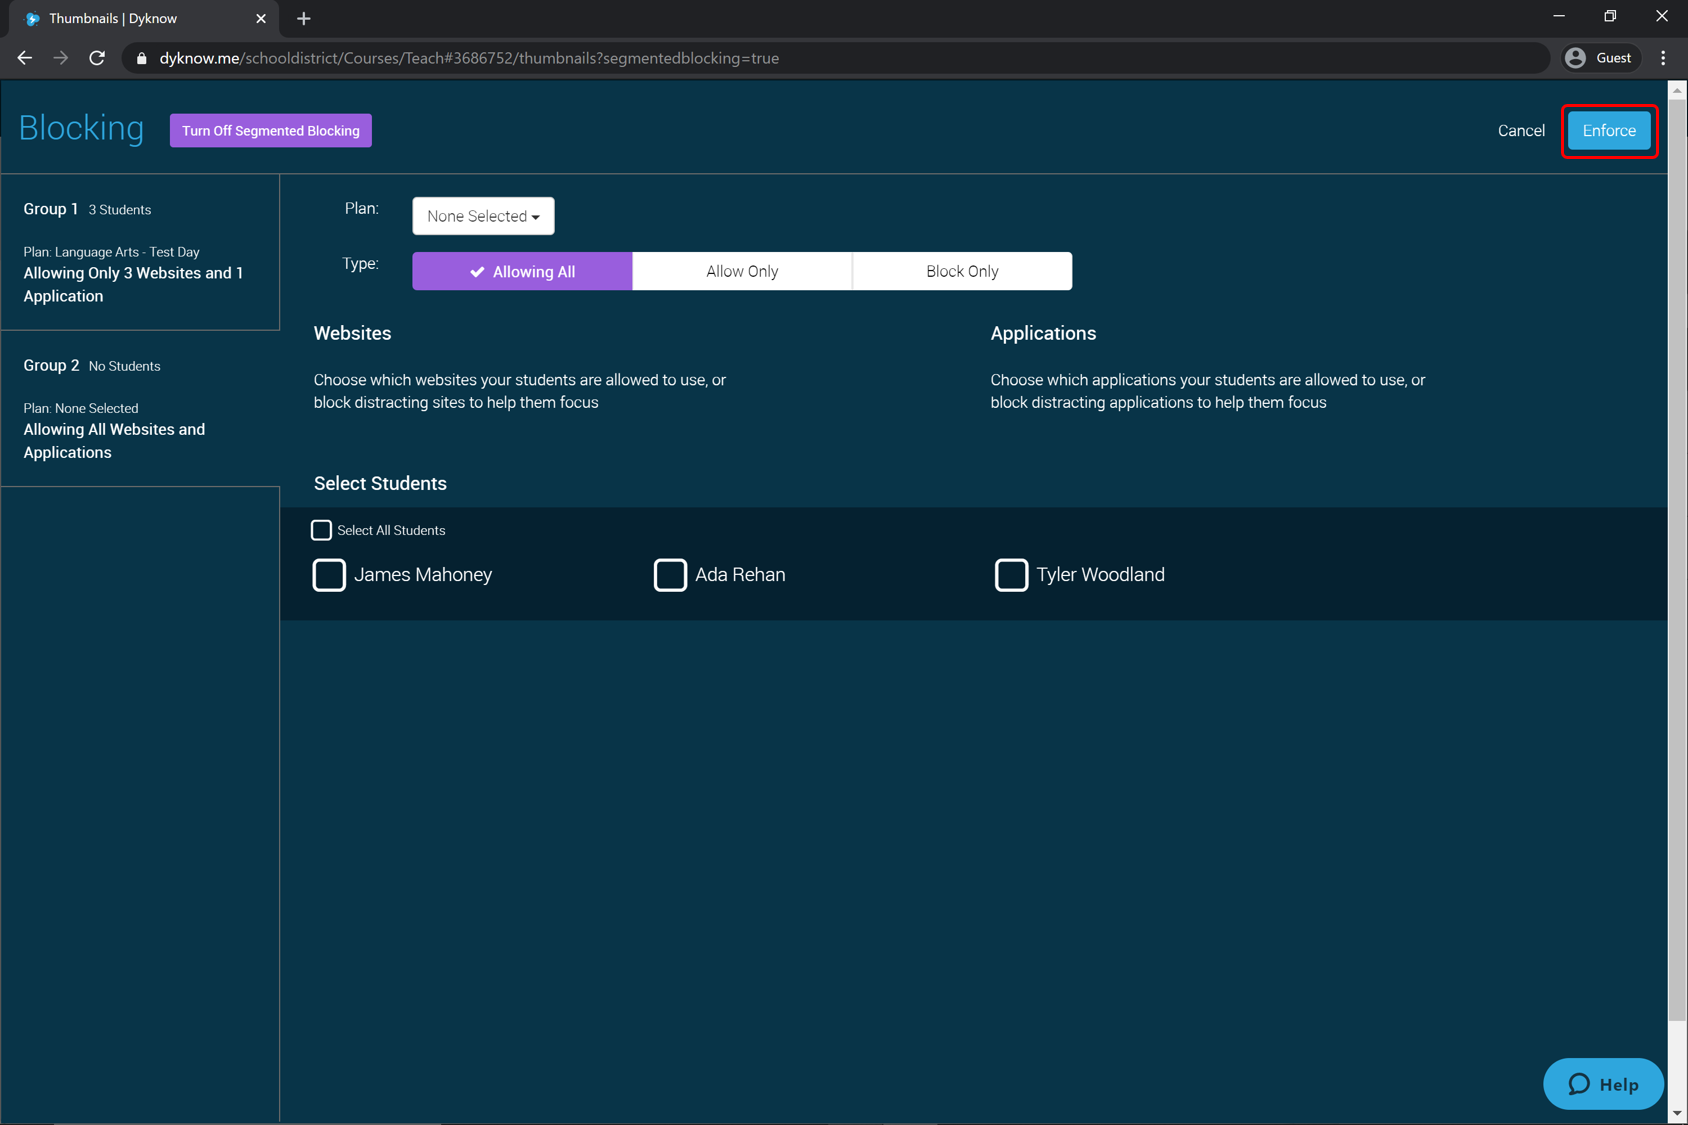
Task: Click 'Plan: Language Arts - Test Day' text
Action: pyautogui.click(x=111, y=252)
